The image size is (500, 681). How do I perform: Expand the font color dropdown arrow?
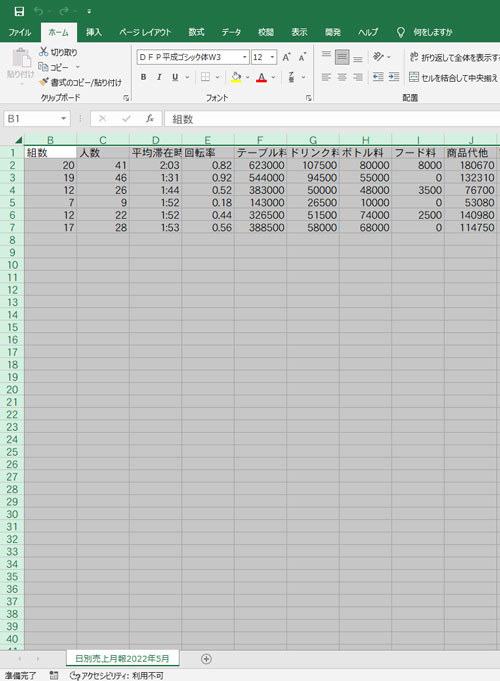point(273,77)
